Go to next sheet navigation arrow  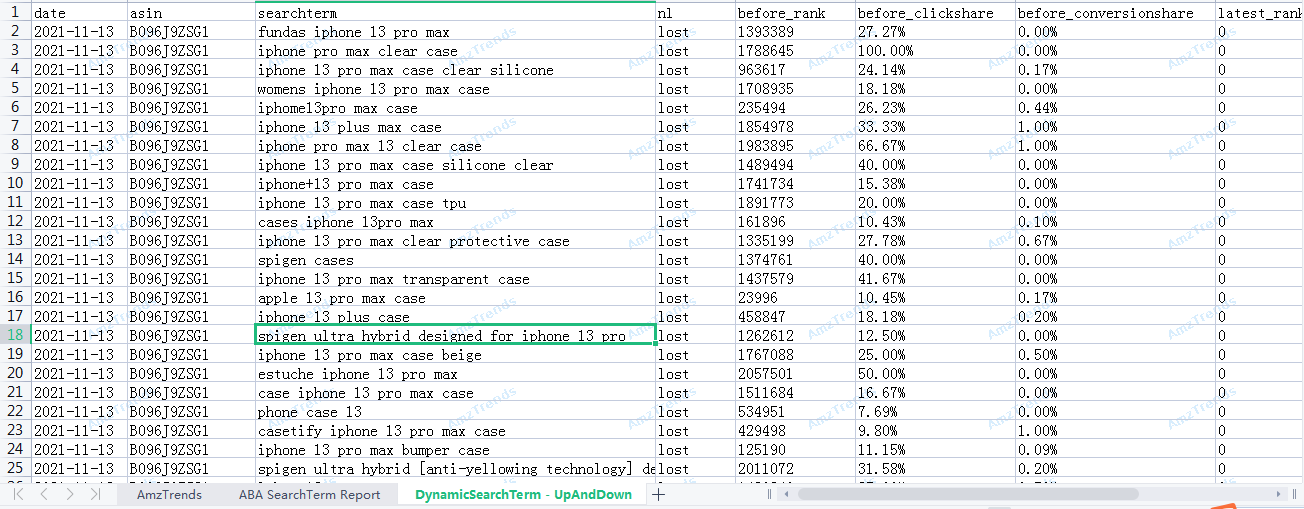[x=69, y=494]
